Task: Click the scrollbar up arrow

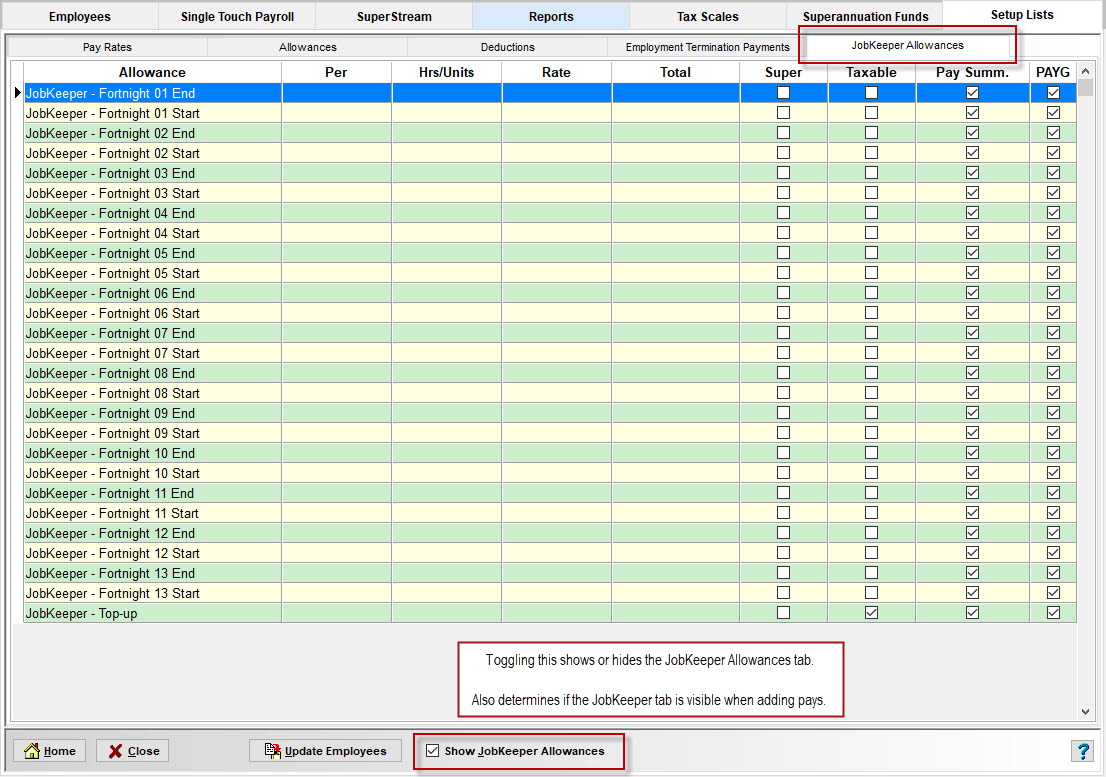Action: click(1086, 71)
